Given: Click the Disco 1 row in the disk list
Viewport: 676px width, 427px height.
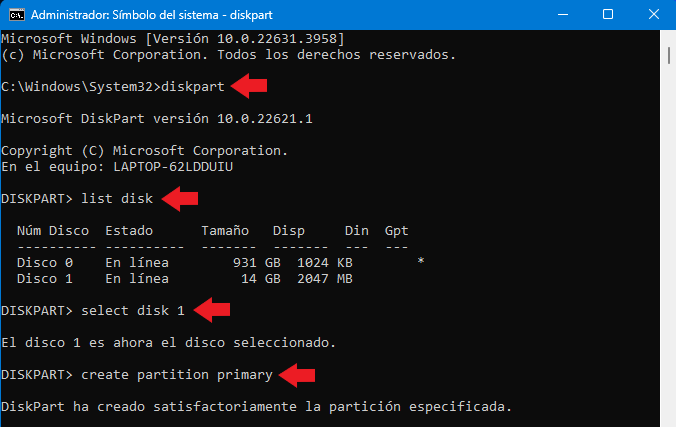Looking at the screenshot, I should 185,279.
